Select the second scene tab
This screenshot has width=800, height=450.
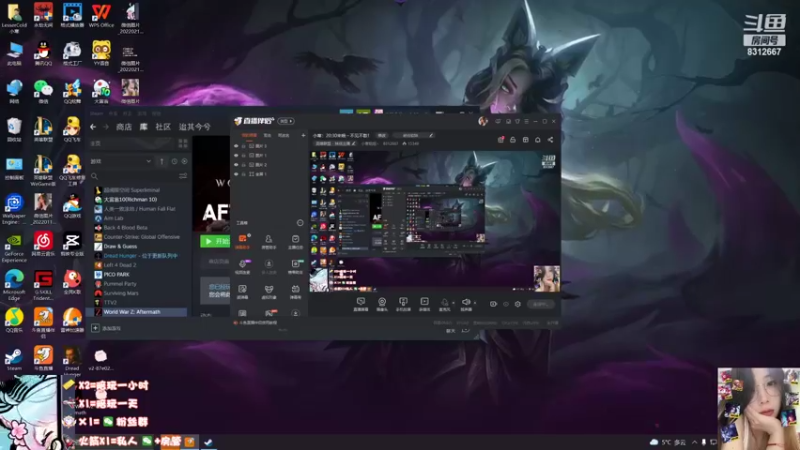coord(267,135)
